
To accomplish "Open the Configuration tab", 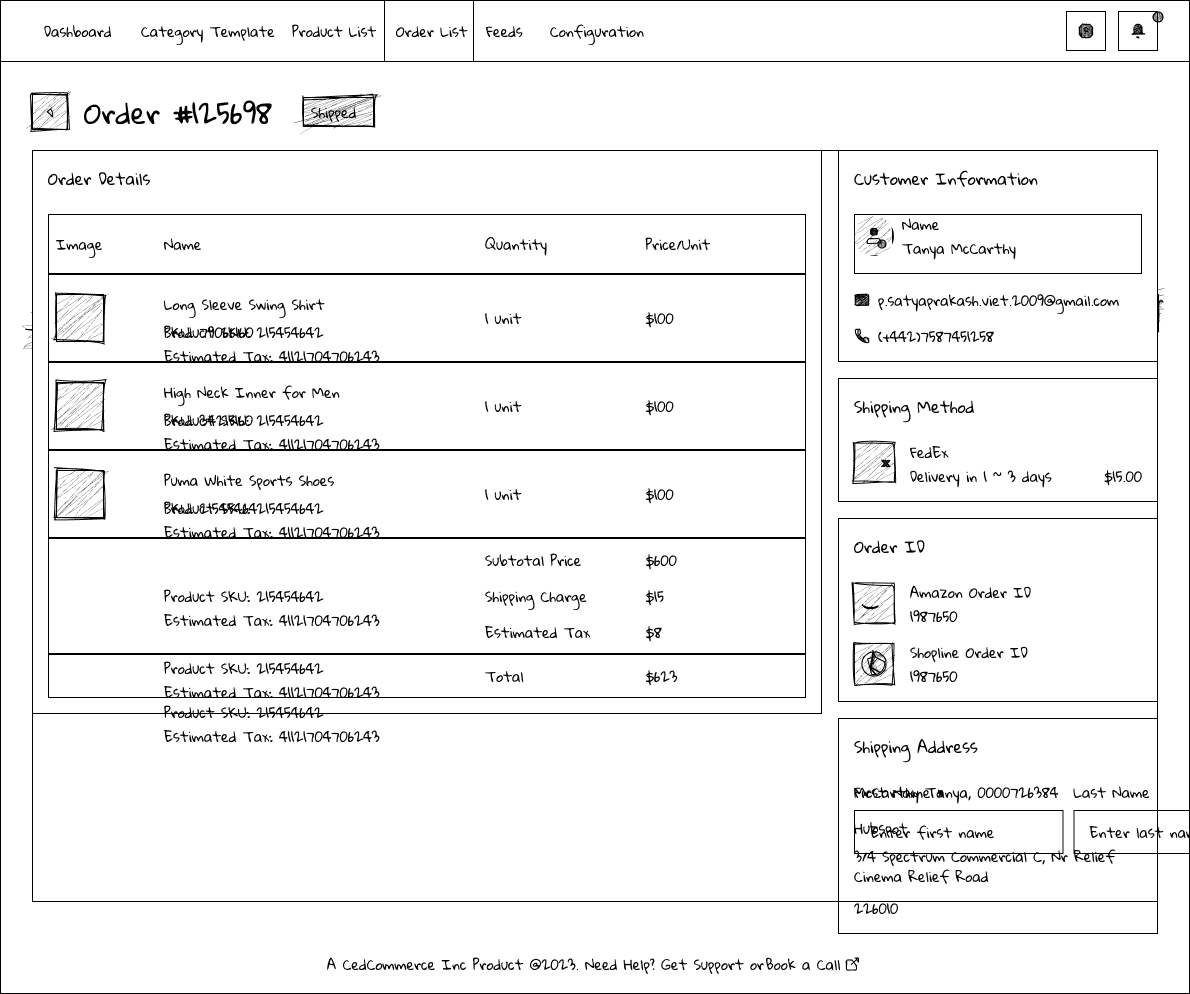I will click(x=597, y=33).
